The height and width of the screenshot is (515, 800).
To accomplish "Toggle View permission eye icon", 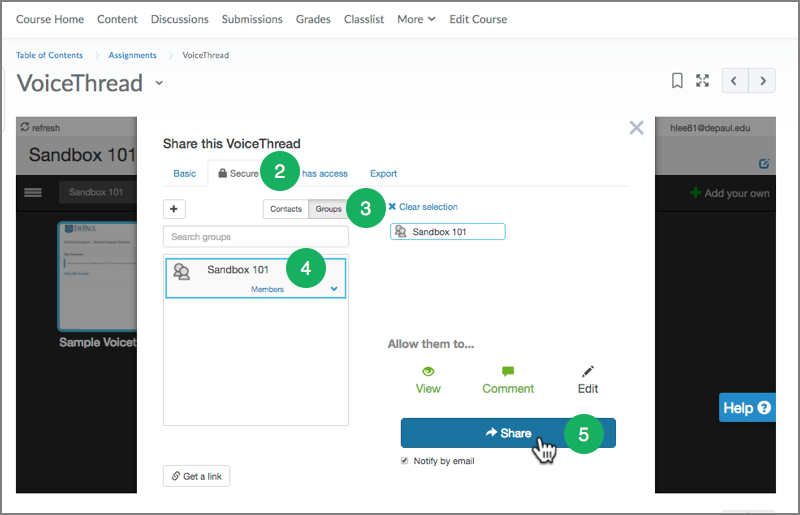I will tap(428, 371).
